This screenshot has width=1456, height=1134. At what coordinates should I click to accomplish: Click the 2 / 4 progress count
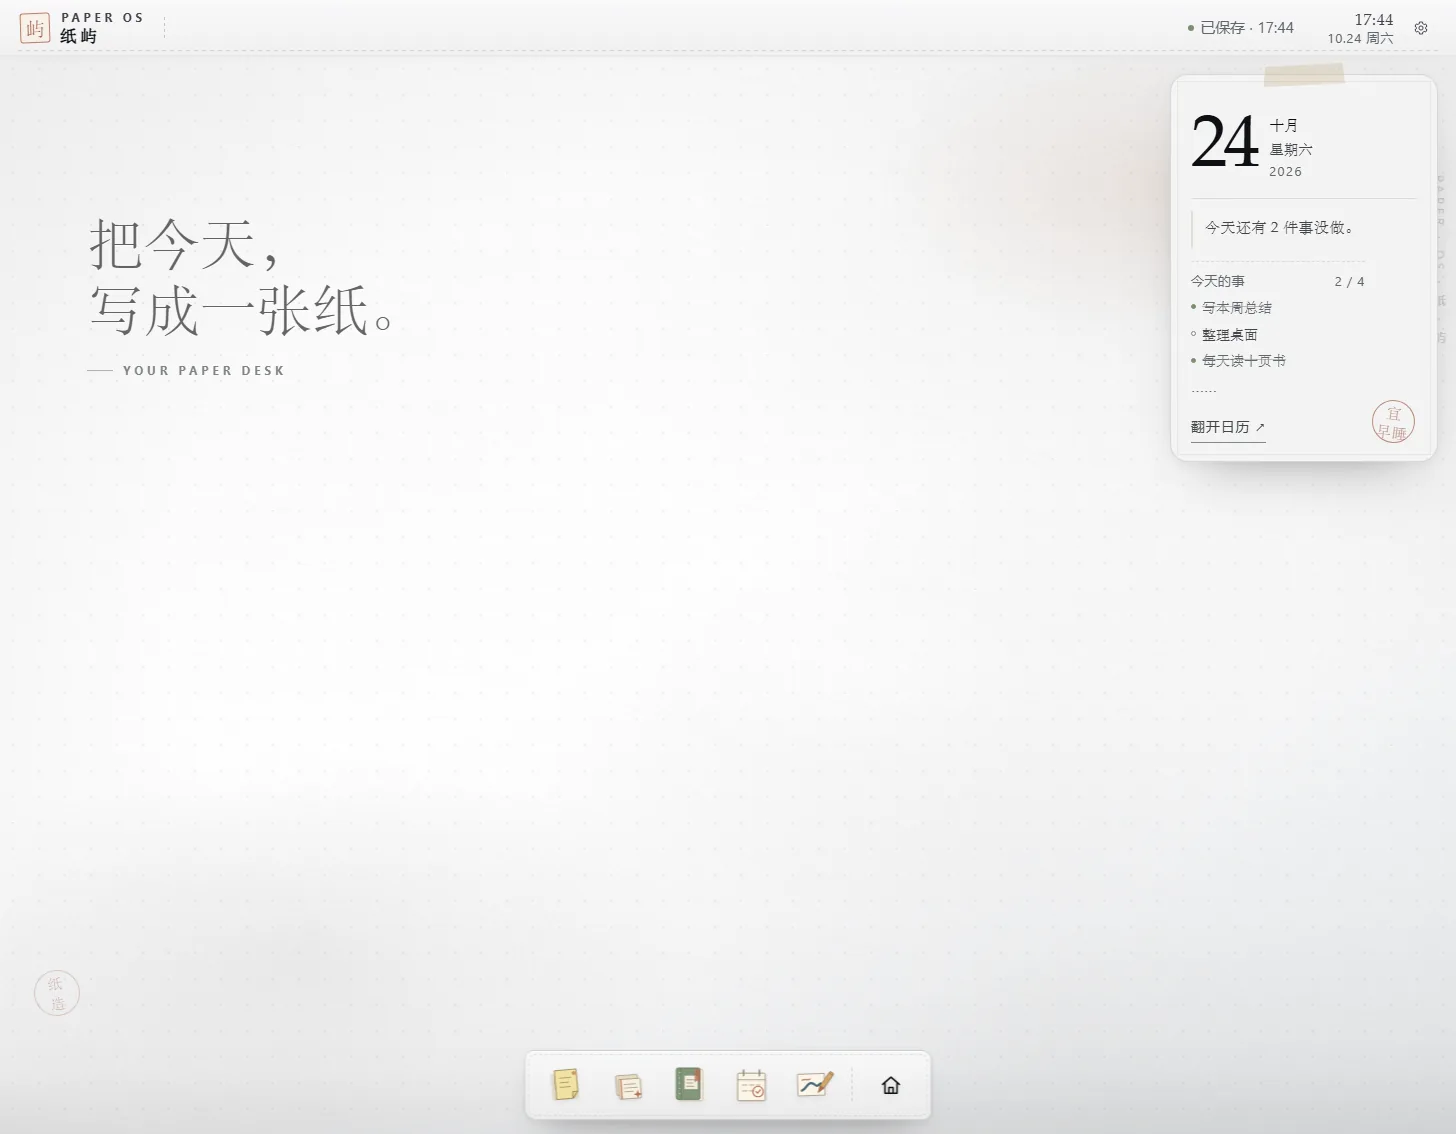coord(1349,282)
